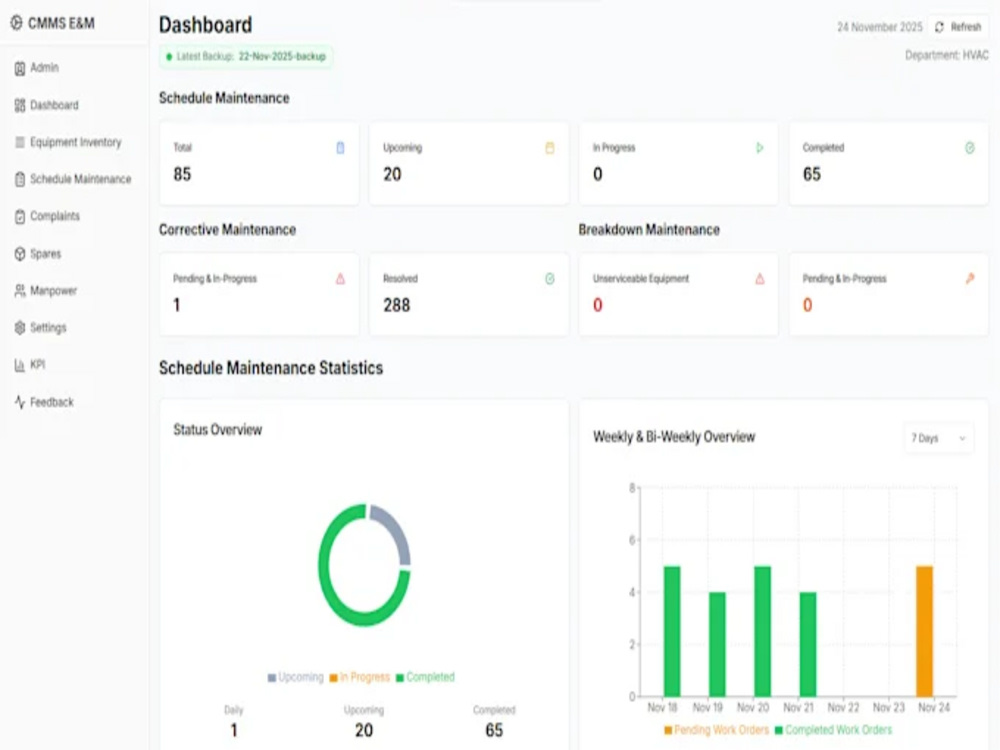
Task: Click the orange In Progress legend swatch
Action: click(x=333, y=678)
